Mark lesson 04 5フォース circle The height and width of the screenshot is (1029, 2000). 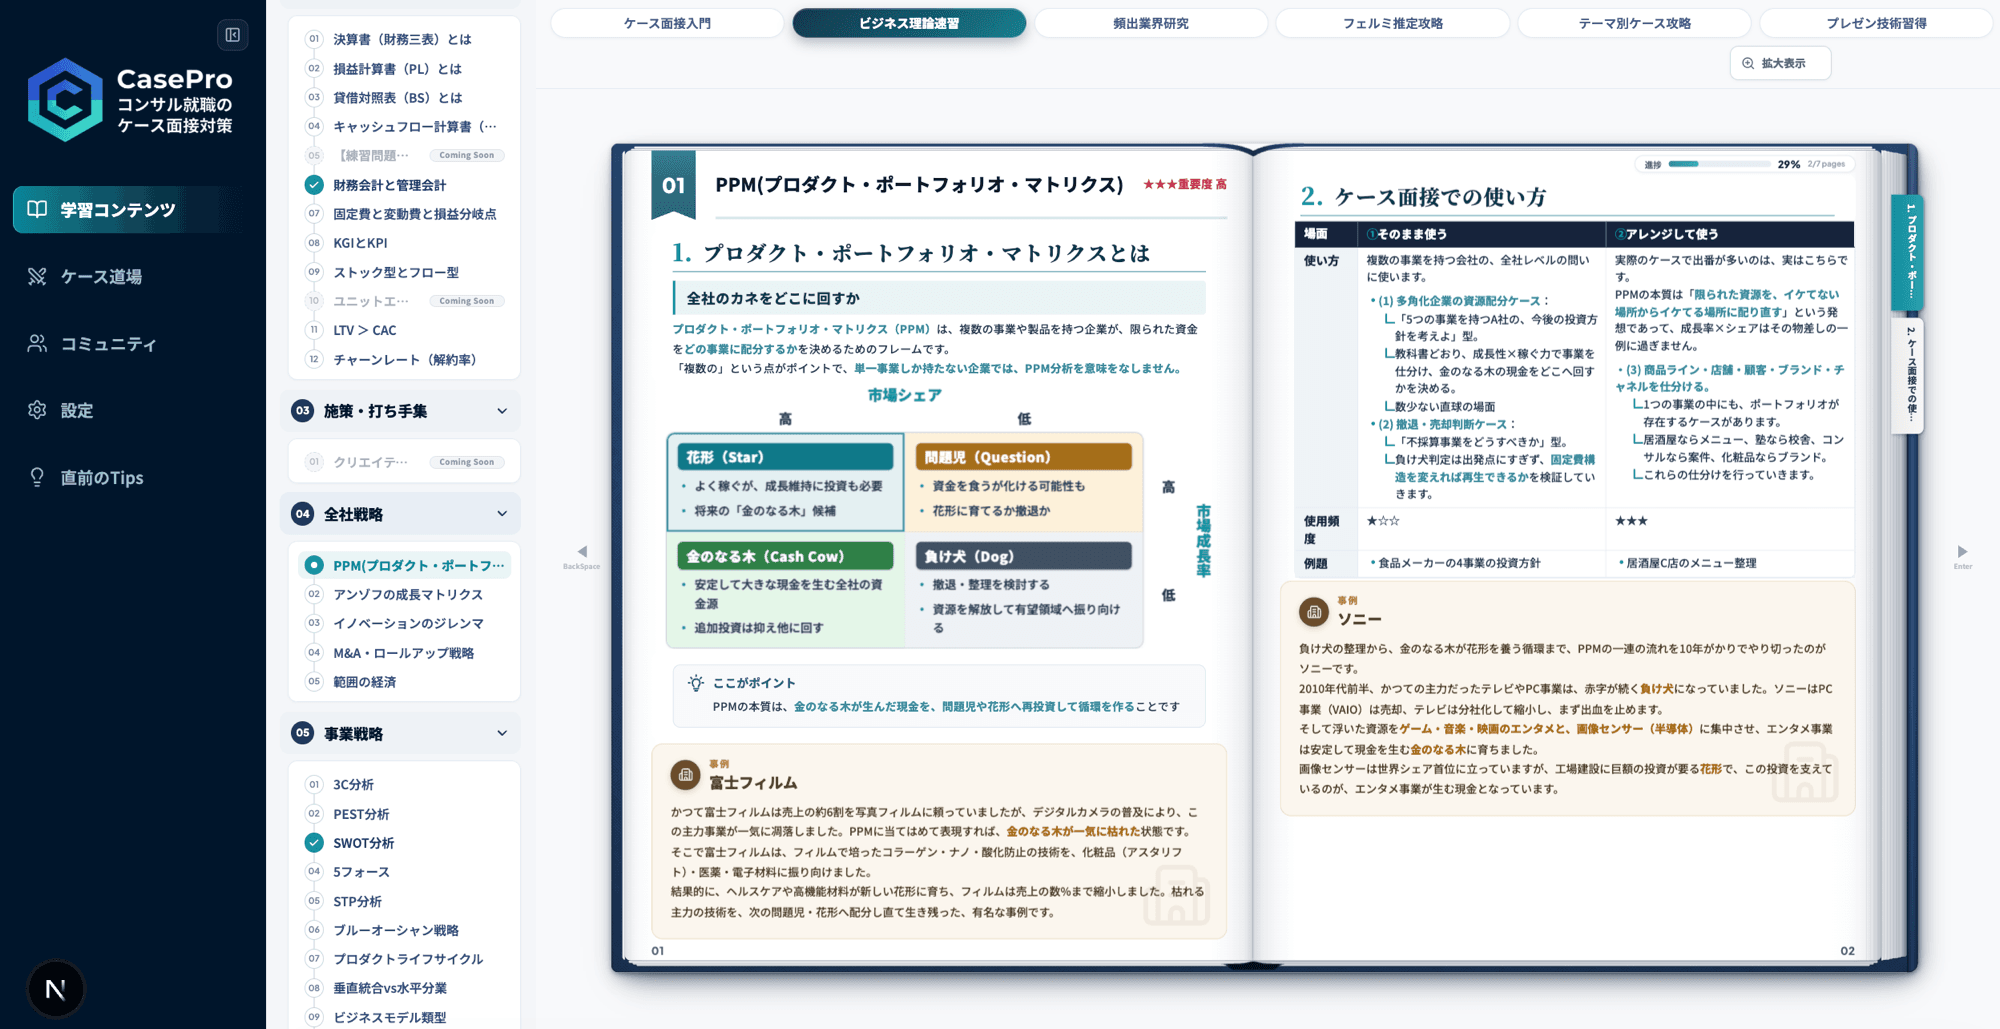click(314, 872)
